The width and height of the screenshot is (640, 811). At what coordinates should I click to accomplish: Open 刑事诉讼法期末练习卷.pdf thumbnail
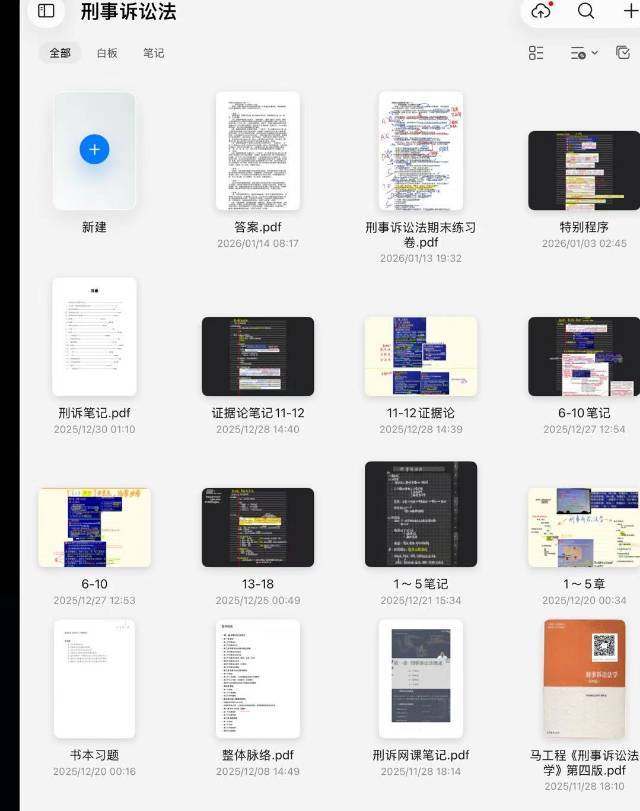421,151
